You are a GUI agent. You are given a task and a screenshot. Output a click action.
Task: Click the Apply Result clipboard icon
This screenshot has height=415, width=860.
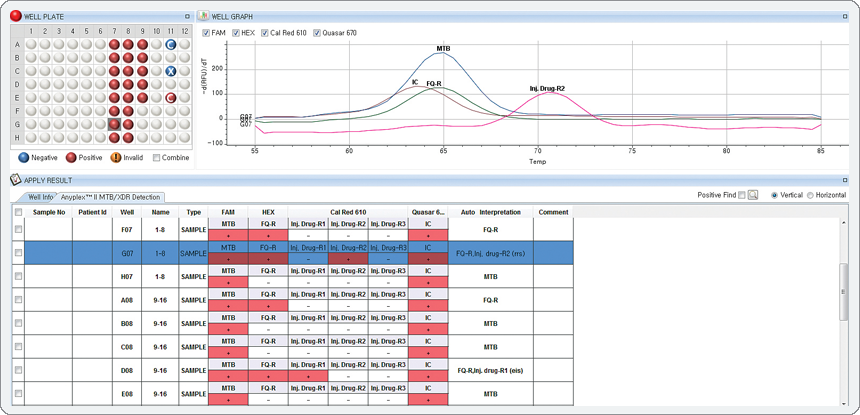pos(15,180)
